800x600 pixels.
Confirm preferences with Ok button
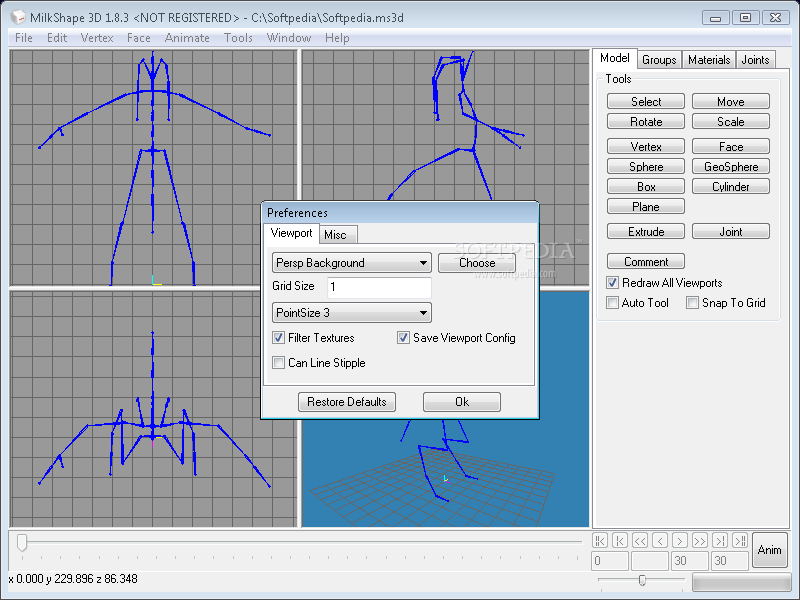pyautogui.click(x=462, y=402)
